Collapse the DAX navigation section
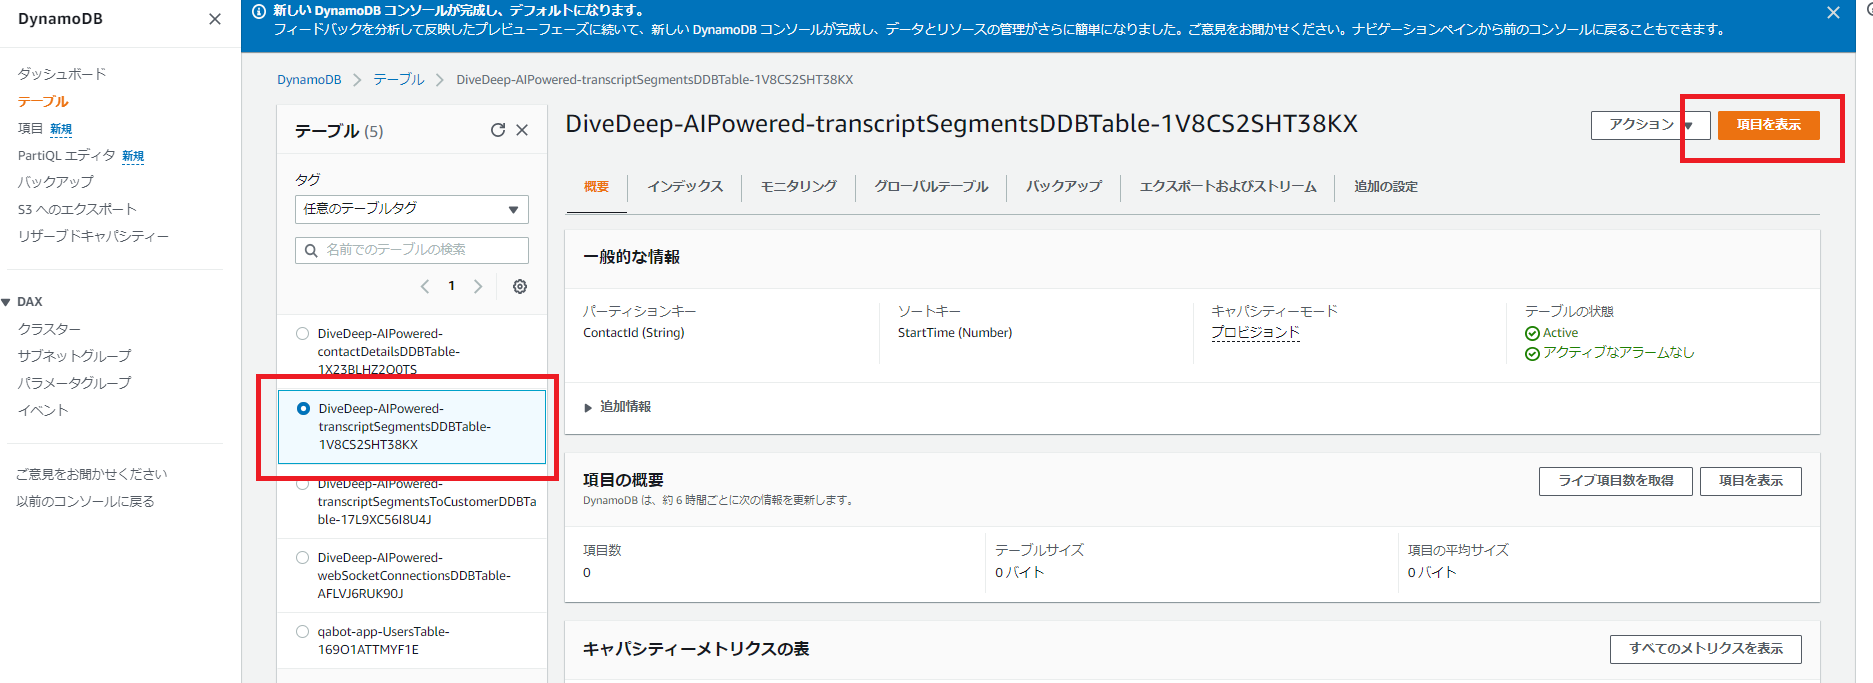The height and width of the screenshot is (683, 1873). 6,302
